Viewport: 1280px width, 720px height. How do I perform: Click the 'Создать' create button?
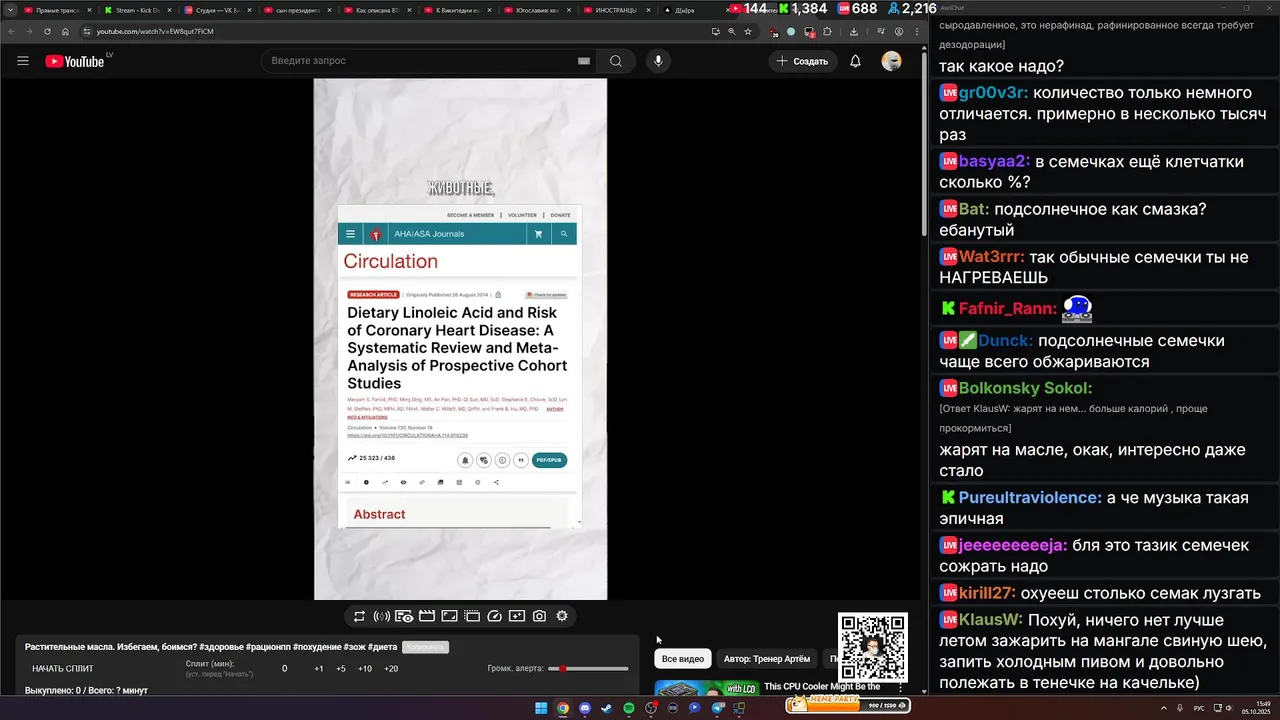click(802, 61)
